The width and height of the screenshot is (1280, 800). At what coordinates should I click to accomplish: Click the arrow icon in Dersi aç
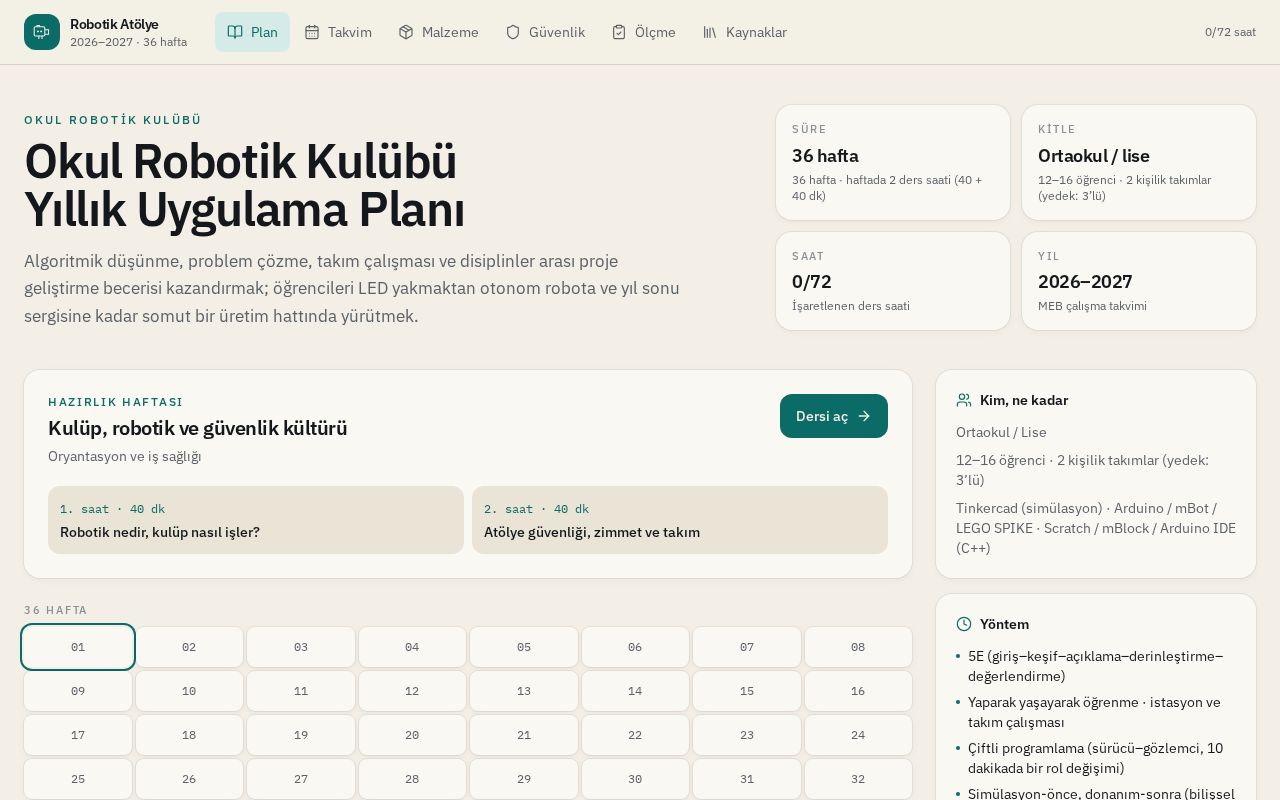(864, 416)
